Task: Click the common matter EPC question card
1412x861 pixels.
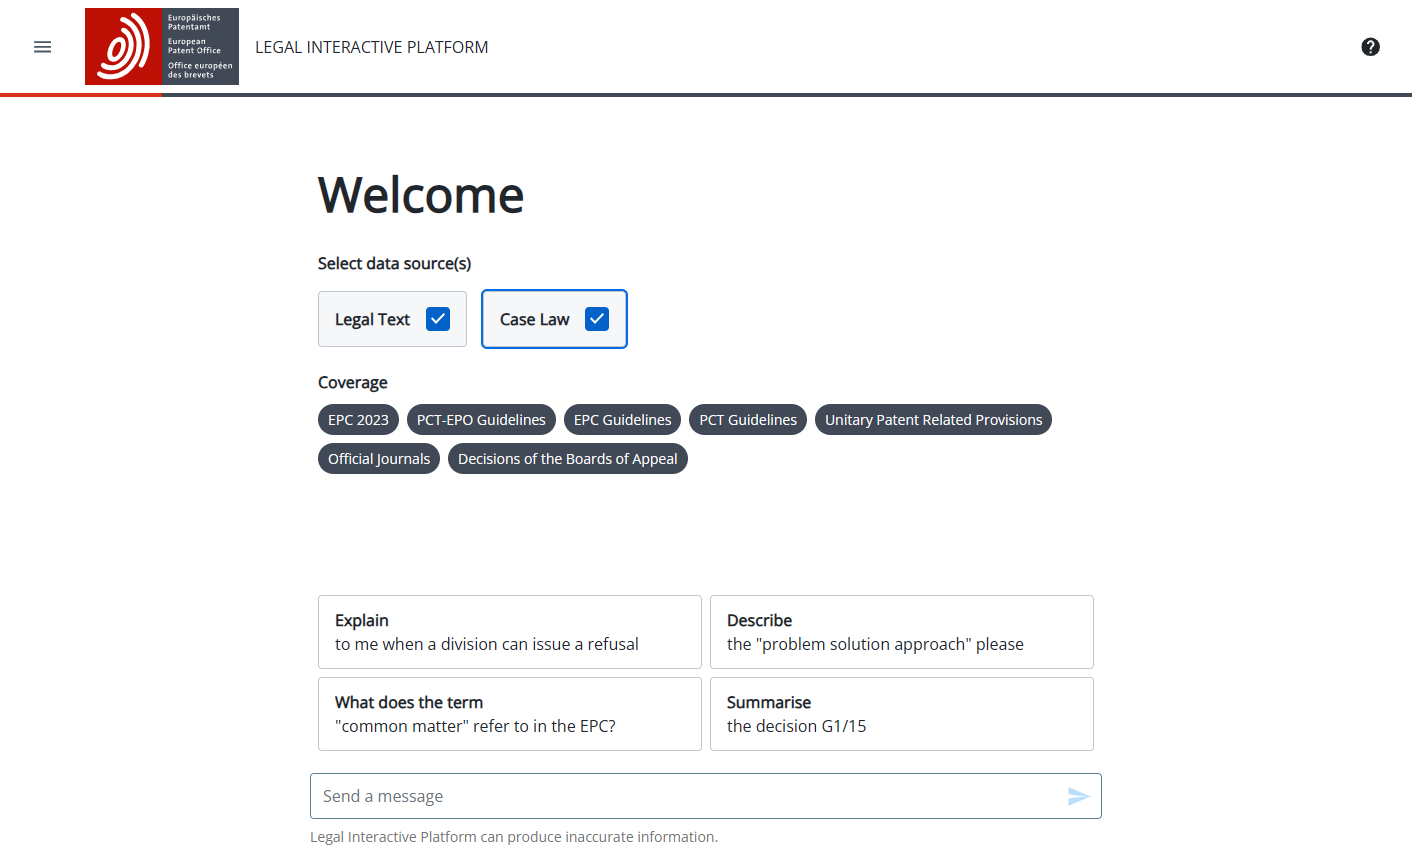Action: point(509,713)
